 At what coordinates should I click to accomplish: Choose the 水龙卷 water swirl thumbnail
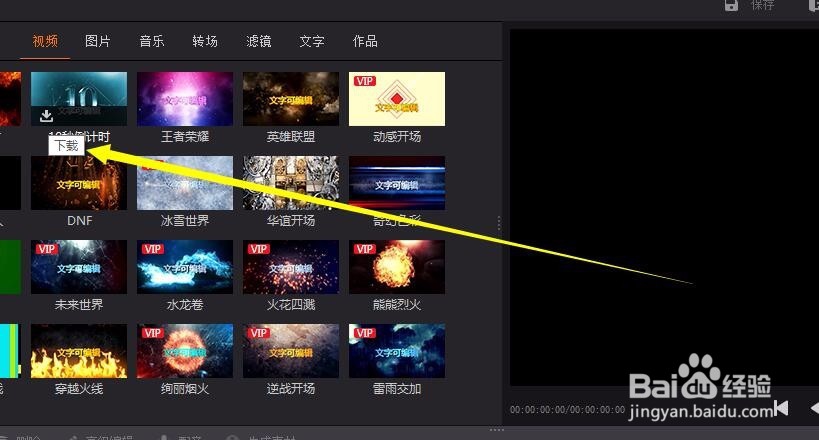tap(185, 267)
